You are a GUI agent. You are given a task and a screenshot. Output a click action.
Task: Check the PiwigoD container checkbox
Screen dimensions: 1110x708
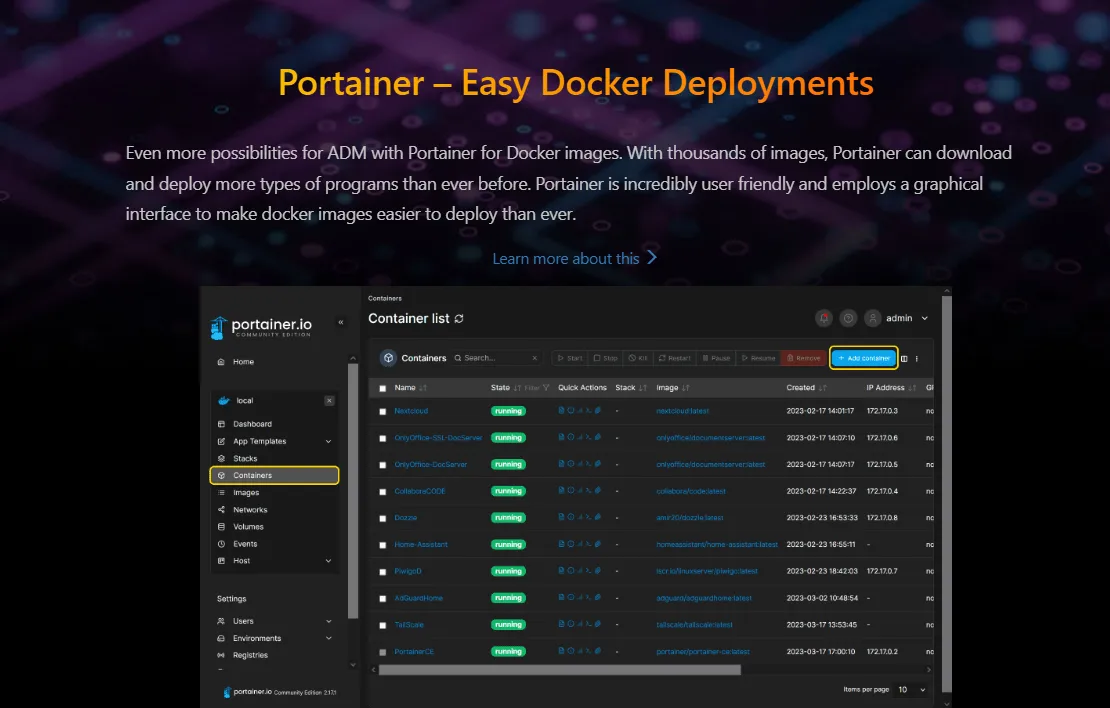click(x=383, y=572)
